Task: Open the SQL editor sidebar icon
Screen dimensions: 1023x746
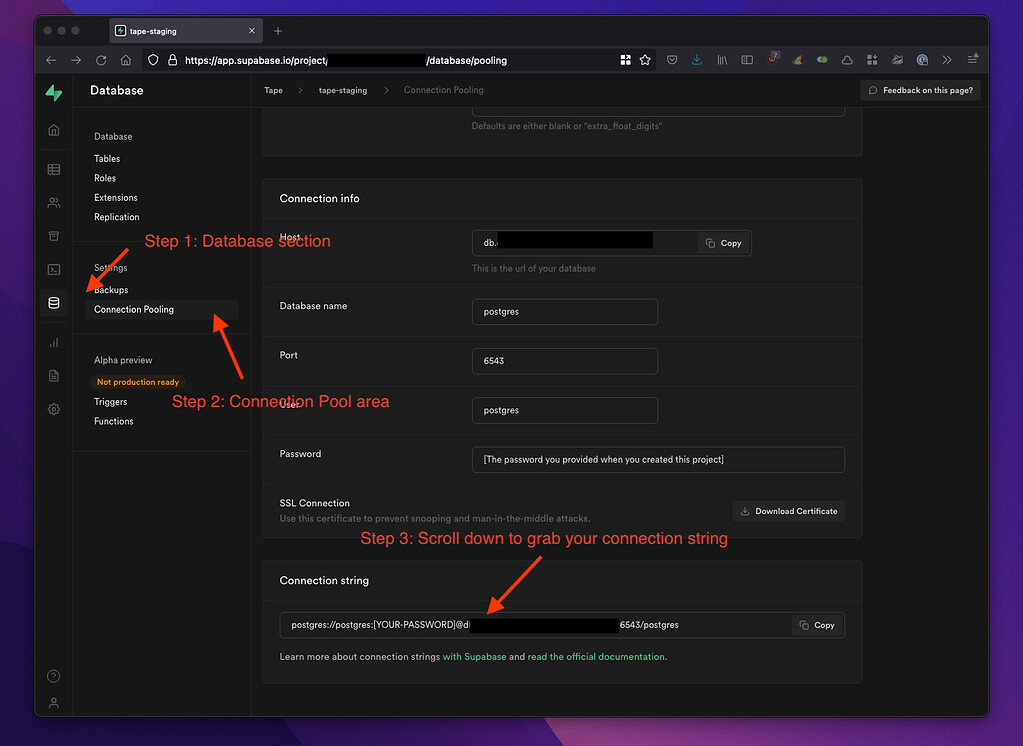Action: 54,270
